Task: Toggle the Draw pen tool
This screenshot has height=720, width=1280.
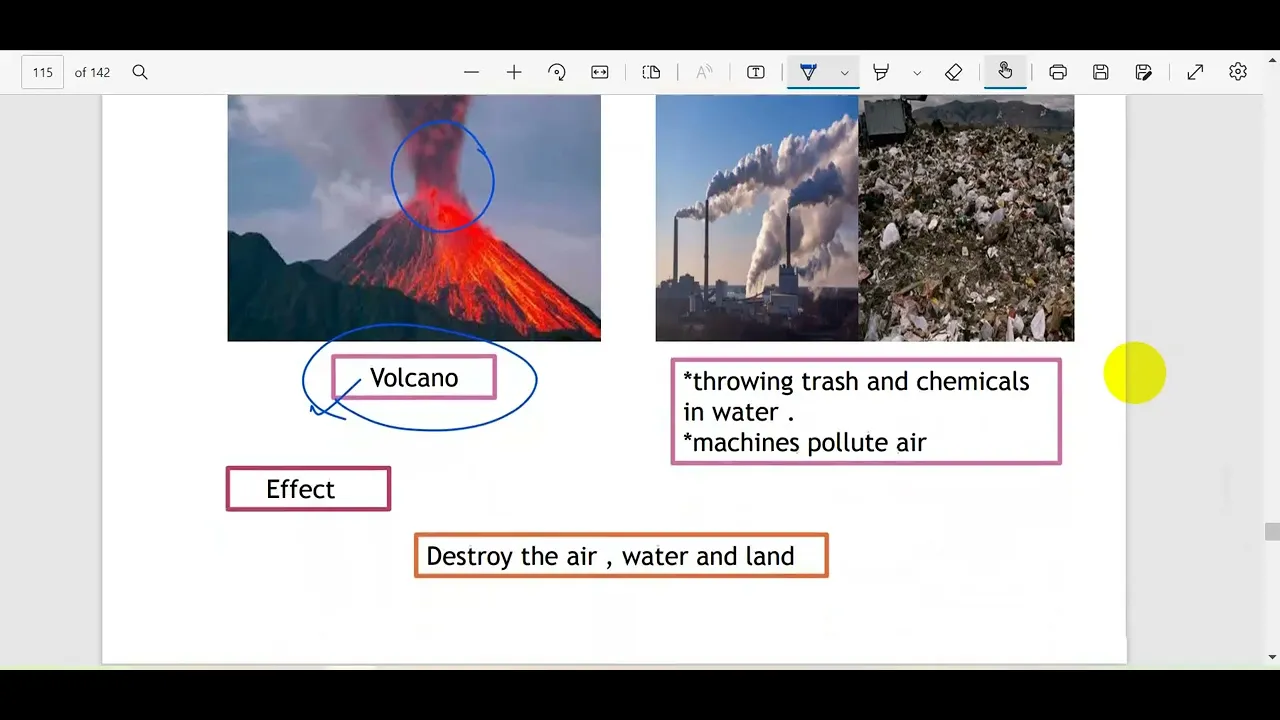Action: point(808,72)
